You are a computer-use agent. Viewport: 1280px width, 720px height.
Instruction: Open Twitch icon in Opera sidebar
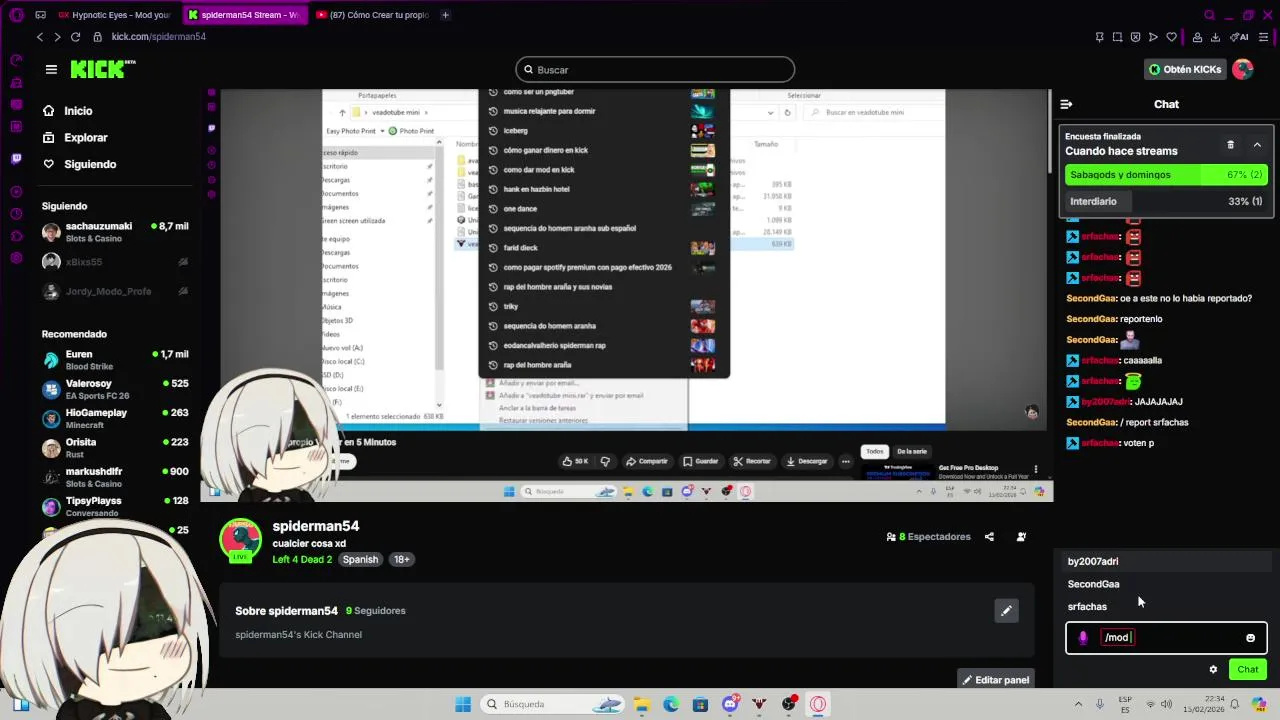tap(16, 159)
